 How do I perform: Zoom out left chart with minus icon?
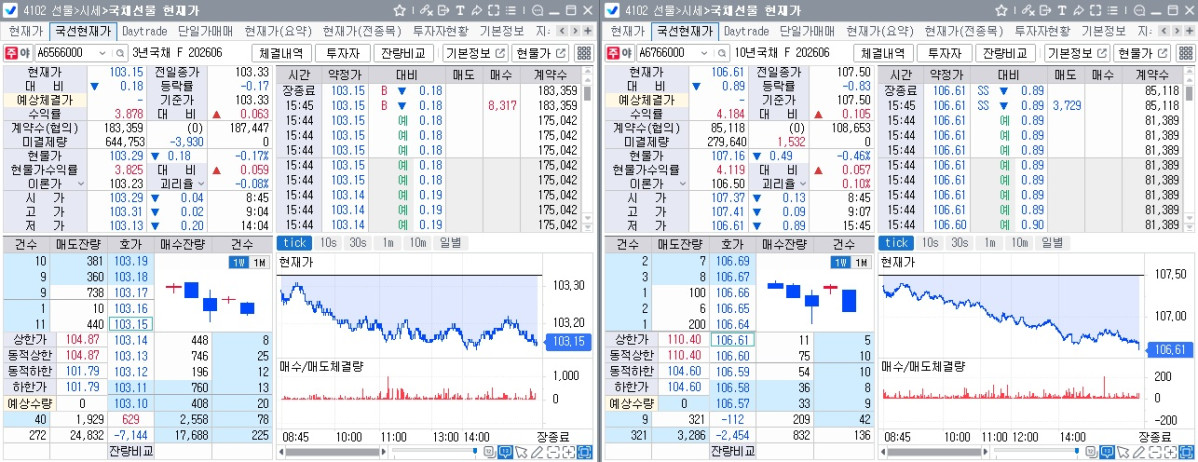(x=552, y=452)
